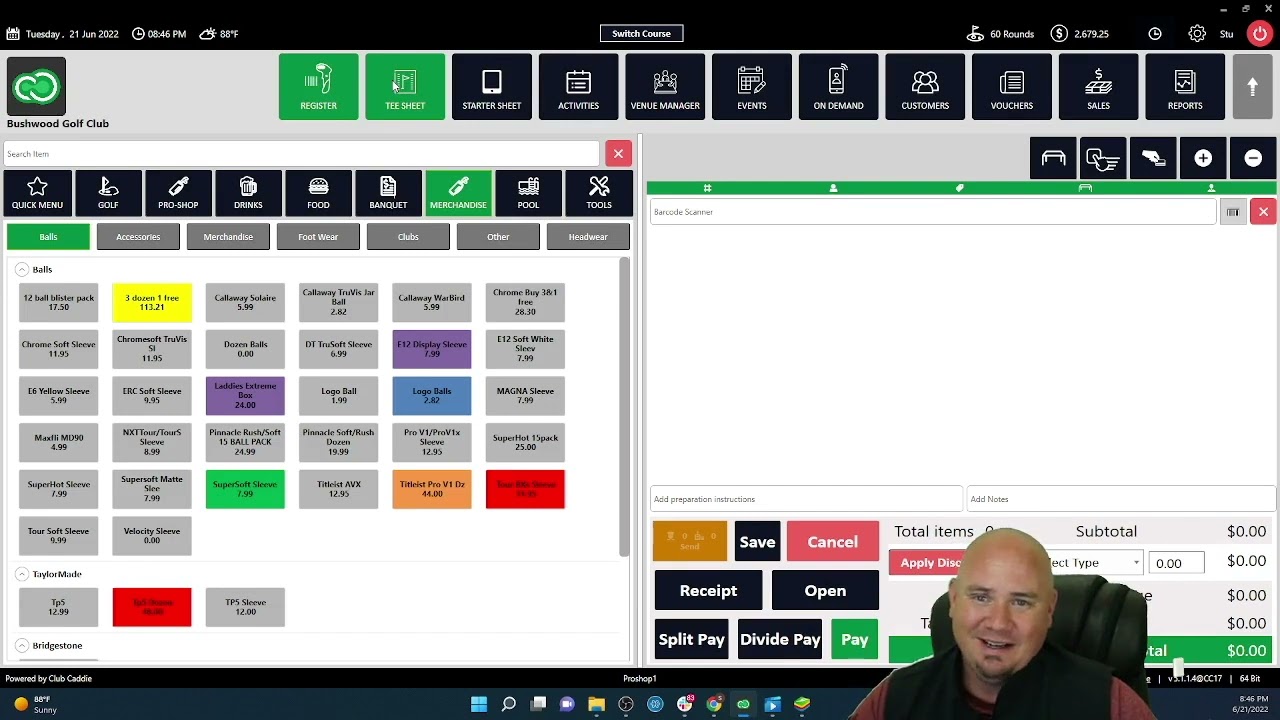Select the Food category
The width and height of the screenshot is (1280, 720).
coord(318,193)
